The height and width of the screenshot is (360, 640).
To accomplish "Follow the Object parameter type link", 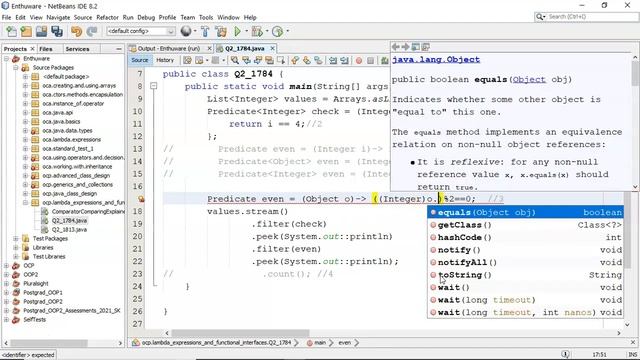I will (529, 80).
